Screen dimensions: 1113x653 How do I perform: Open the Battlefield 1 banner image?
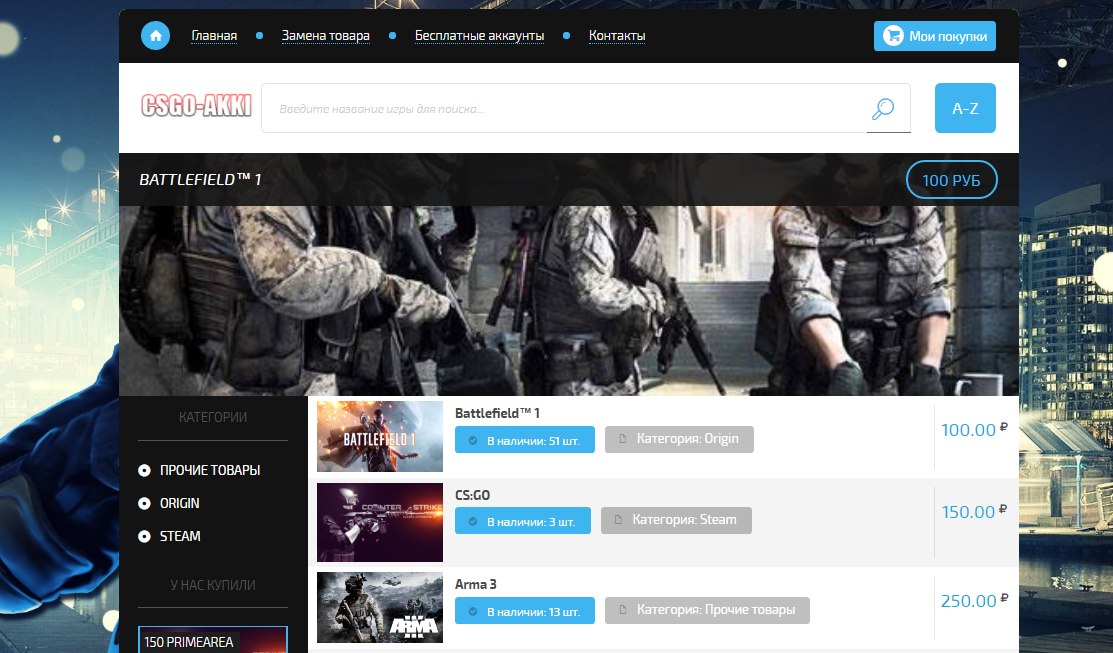coord(569,300)
